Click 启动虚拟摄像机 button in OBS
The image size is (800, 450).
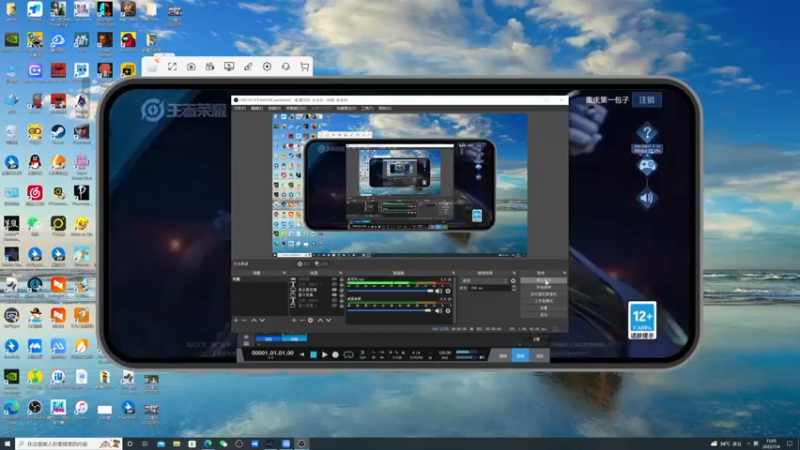[543, 294]
